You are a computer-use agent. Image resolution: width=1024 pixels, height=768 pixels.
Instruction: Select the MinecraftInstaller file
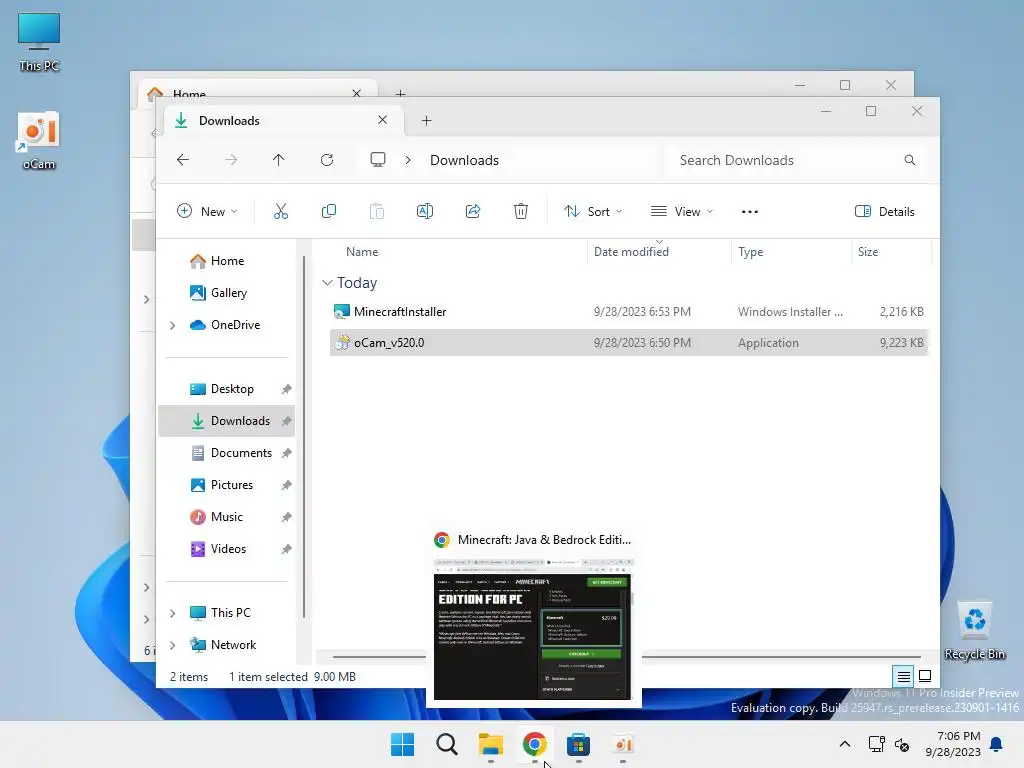(x=629, y=312)
